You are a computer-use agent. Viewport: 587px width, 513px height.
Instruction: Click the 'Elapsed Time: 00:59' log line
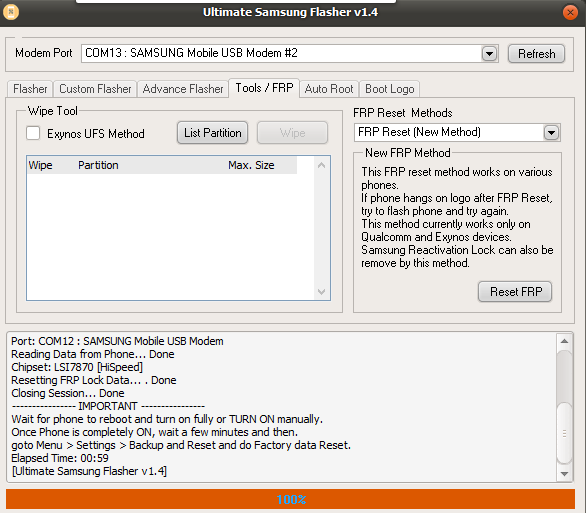[60, 458]
